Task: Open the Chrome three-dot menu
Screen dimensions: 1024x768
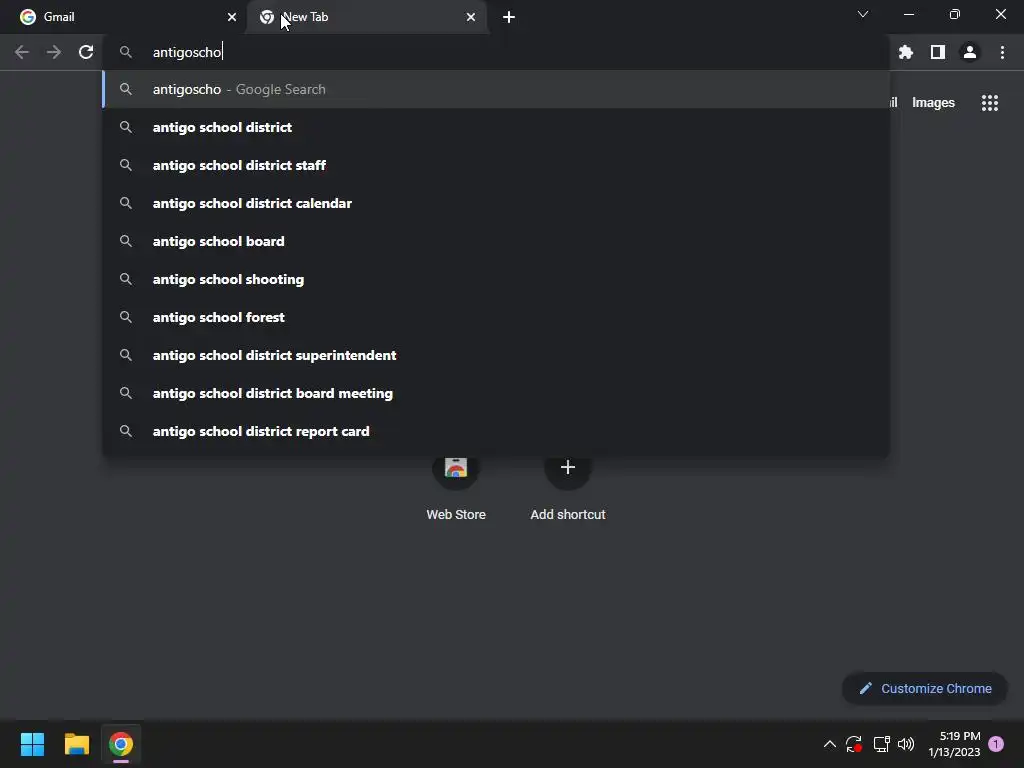Action: (1002, 52)
